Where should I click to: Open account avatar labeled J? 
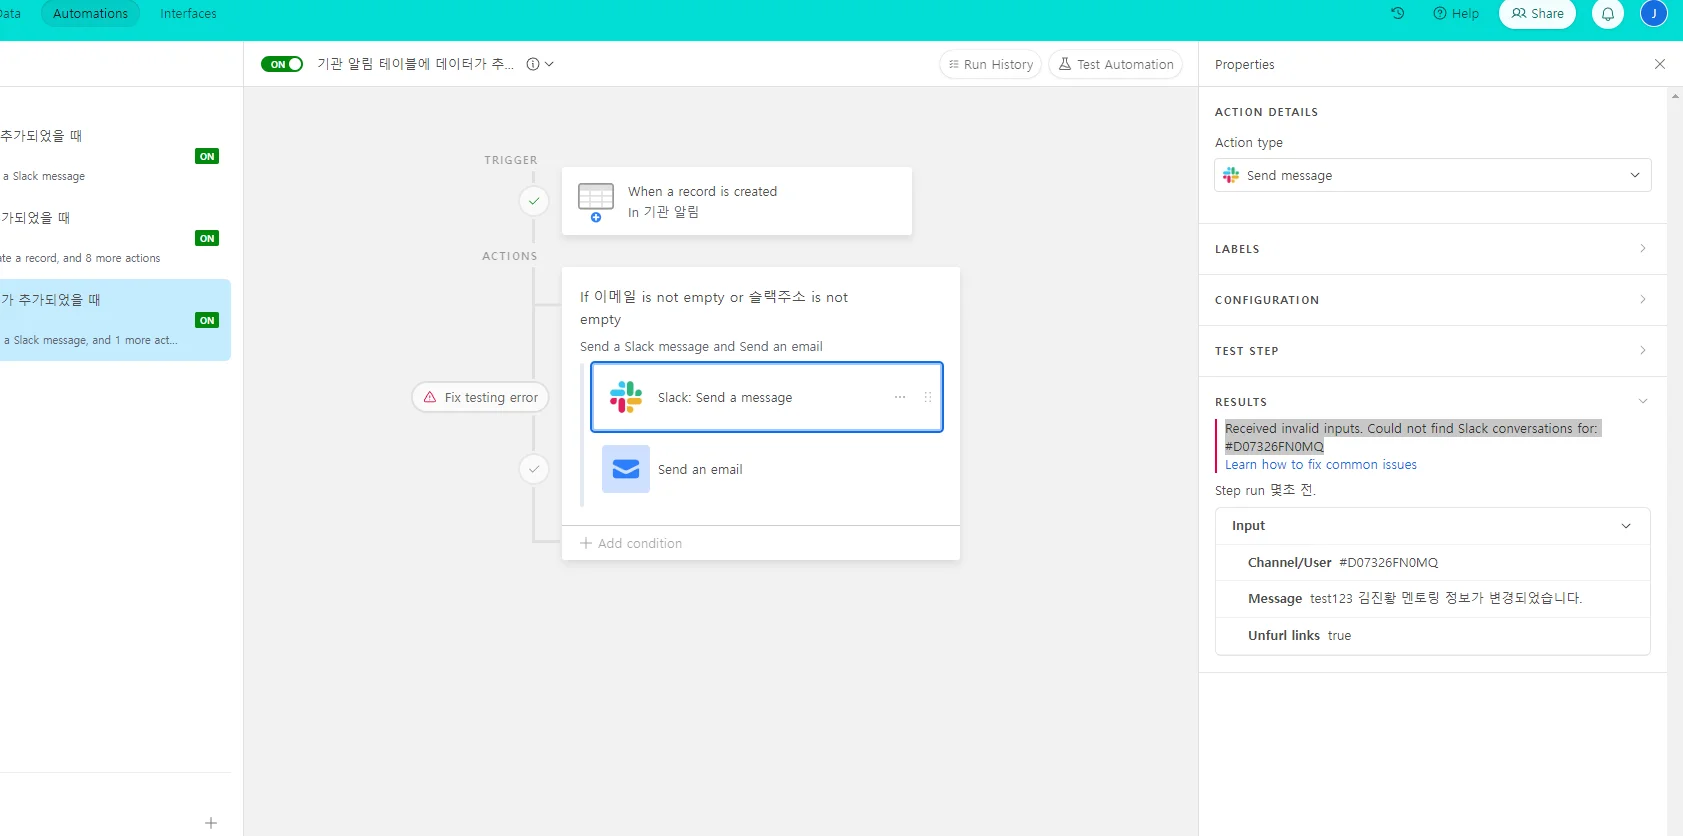(x=1654, y=14)
